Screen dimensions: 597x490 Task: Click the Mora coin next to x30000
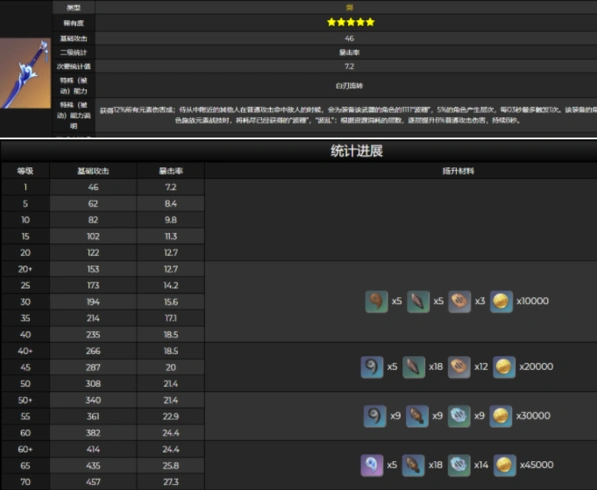click(x=500, y=416)
